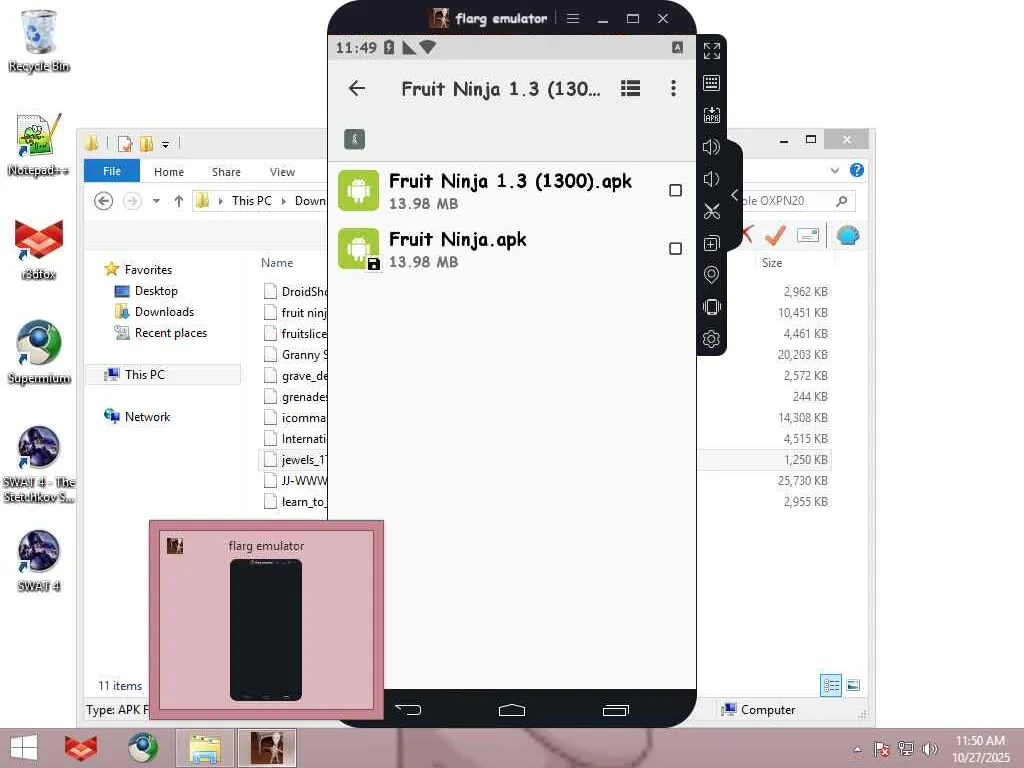Open Explorer recent locations dropdown arrow
Image resolution: width=1024 pixels, height=768 pixels.
click(x=156, y=201)
